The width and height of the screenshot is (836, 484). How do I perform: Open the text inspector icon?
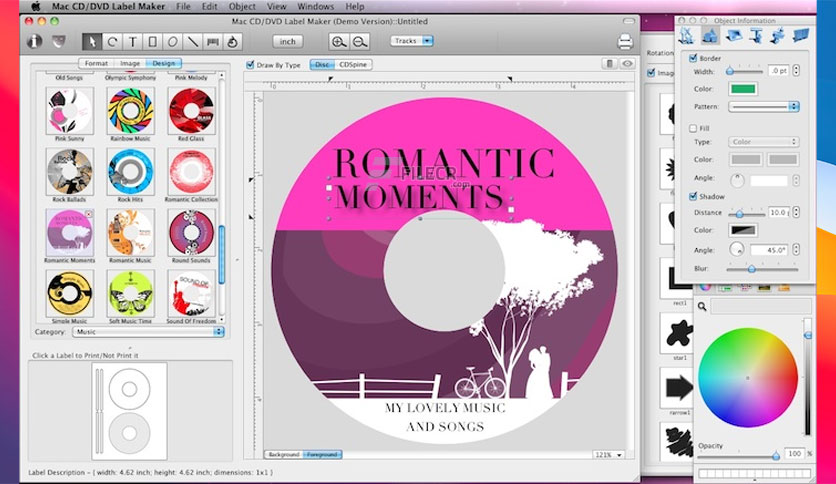point(755,35)
